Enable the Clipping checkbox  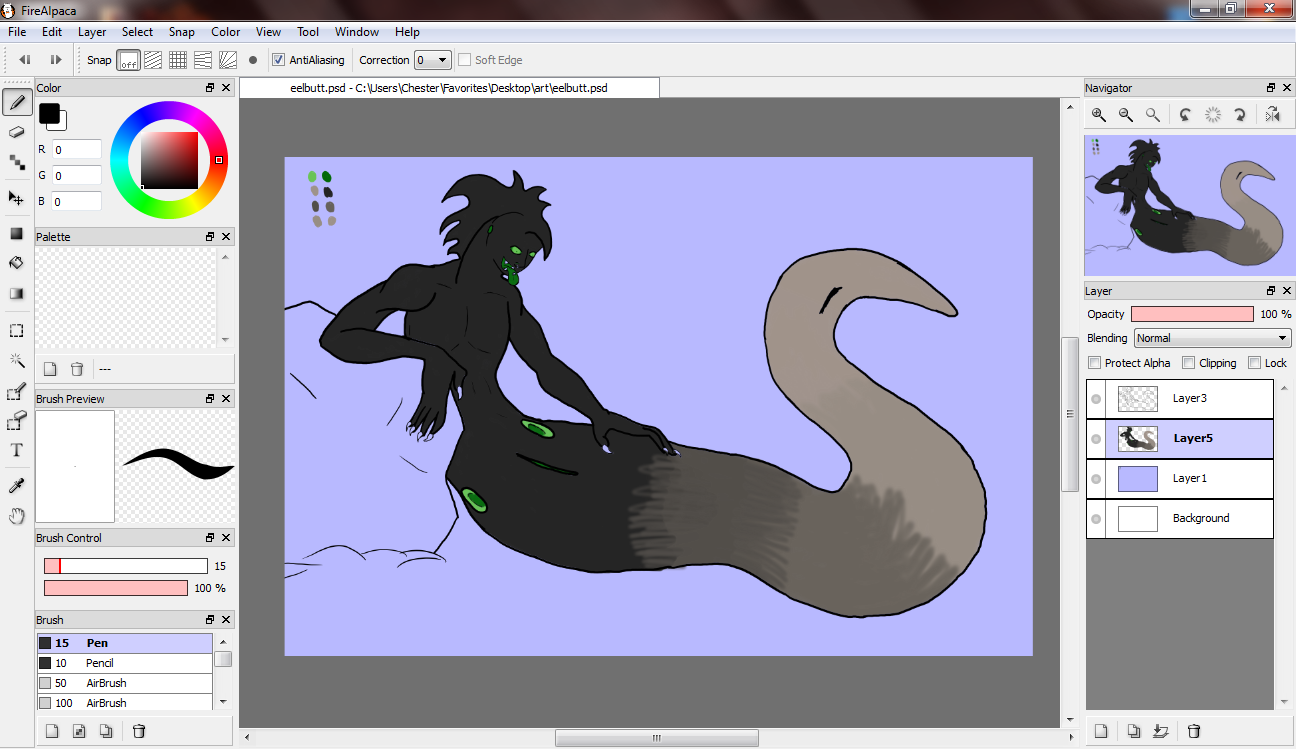1189,363
